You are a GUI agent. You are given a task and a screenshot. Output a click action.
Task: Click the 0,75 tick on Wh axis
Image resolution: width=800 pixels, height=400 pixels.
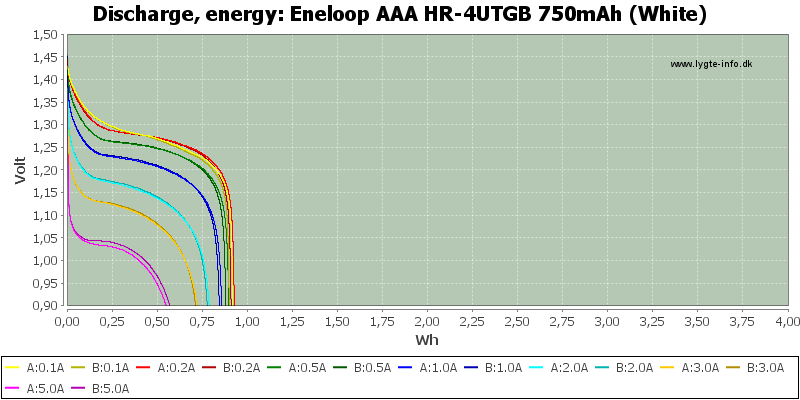coord(202,320)
